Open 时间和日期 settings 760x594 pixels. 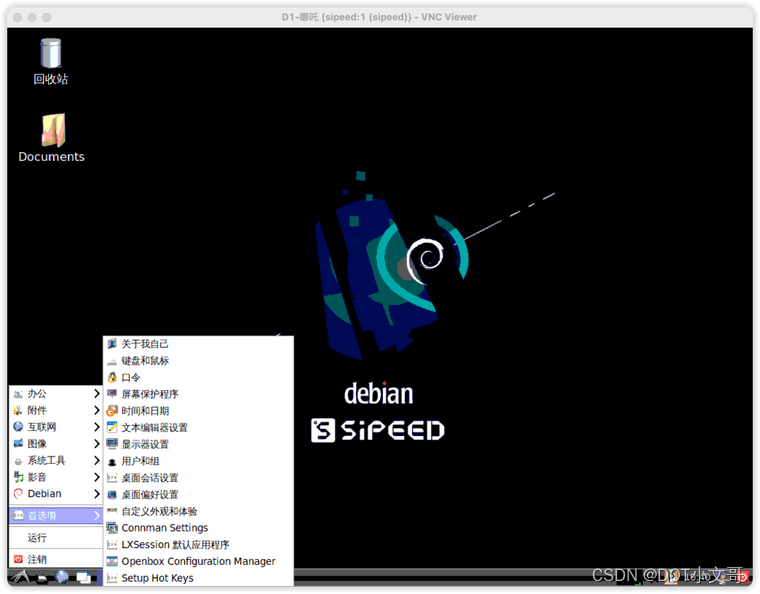pyautogui.click(x=198, y=411)
